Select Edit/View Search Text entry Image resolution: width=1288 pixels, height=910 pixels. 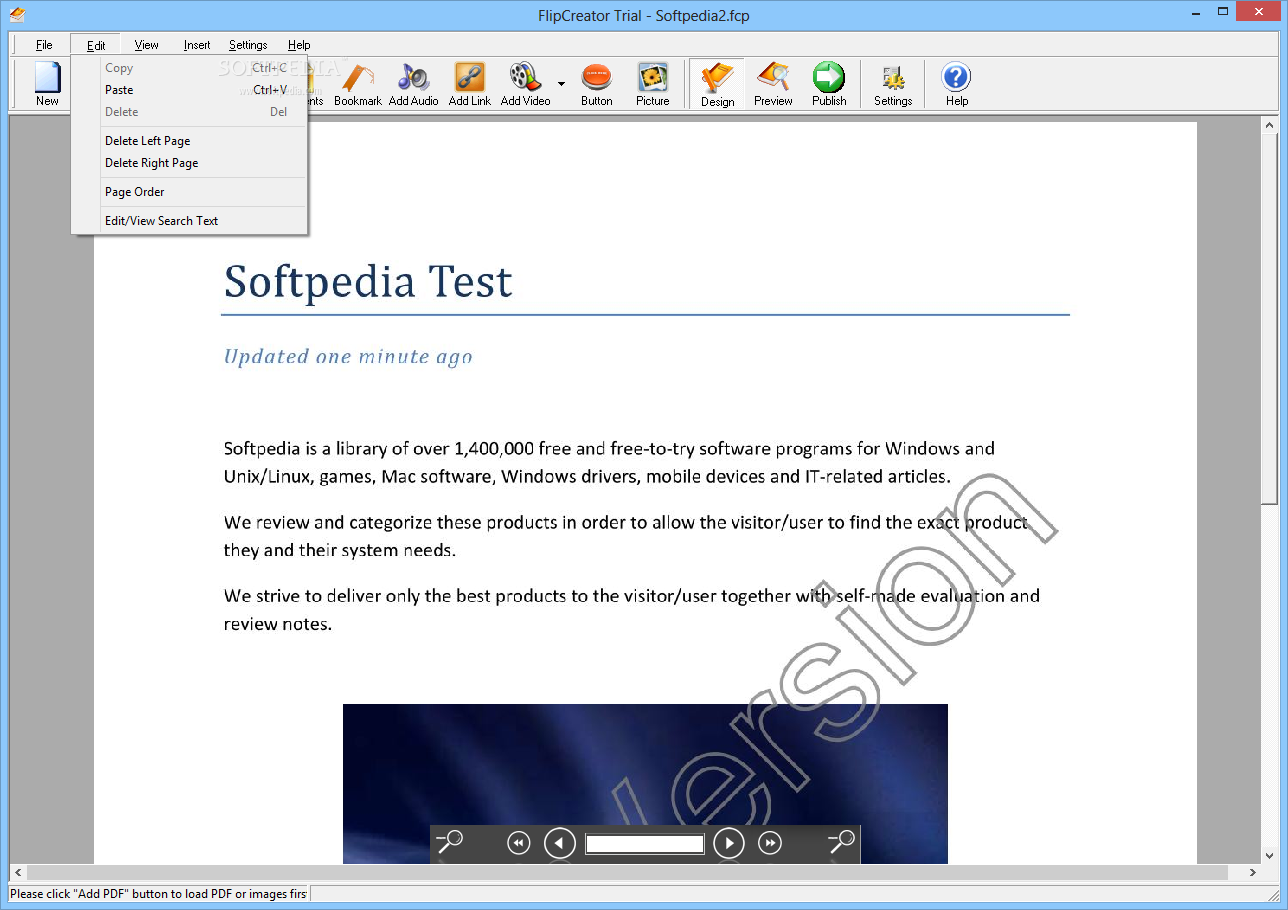click(x=189, y=221)
